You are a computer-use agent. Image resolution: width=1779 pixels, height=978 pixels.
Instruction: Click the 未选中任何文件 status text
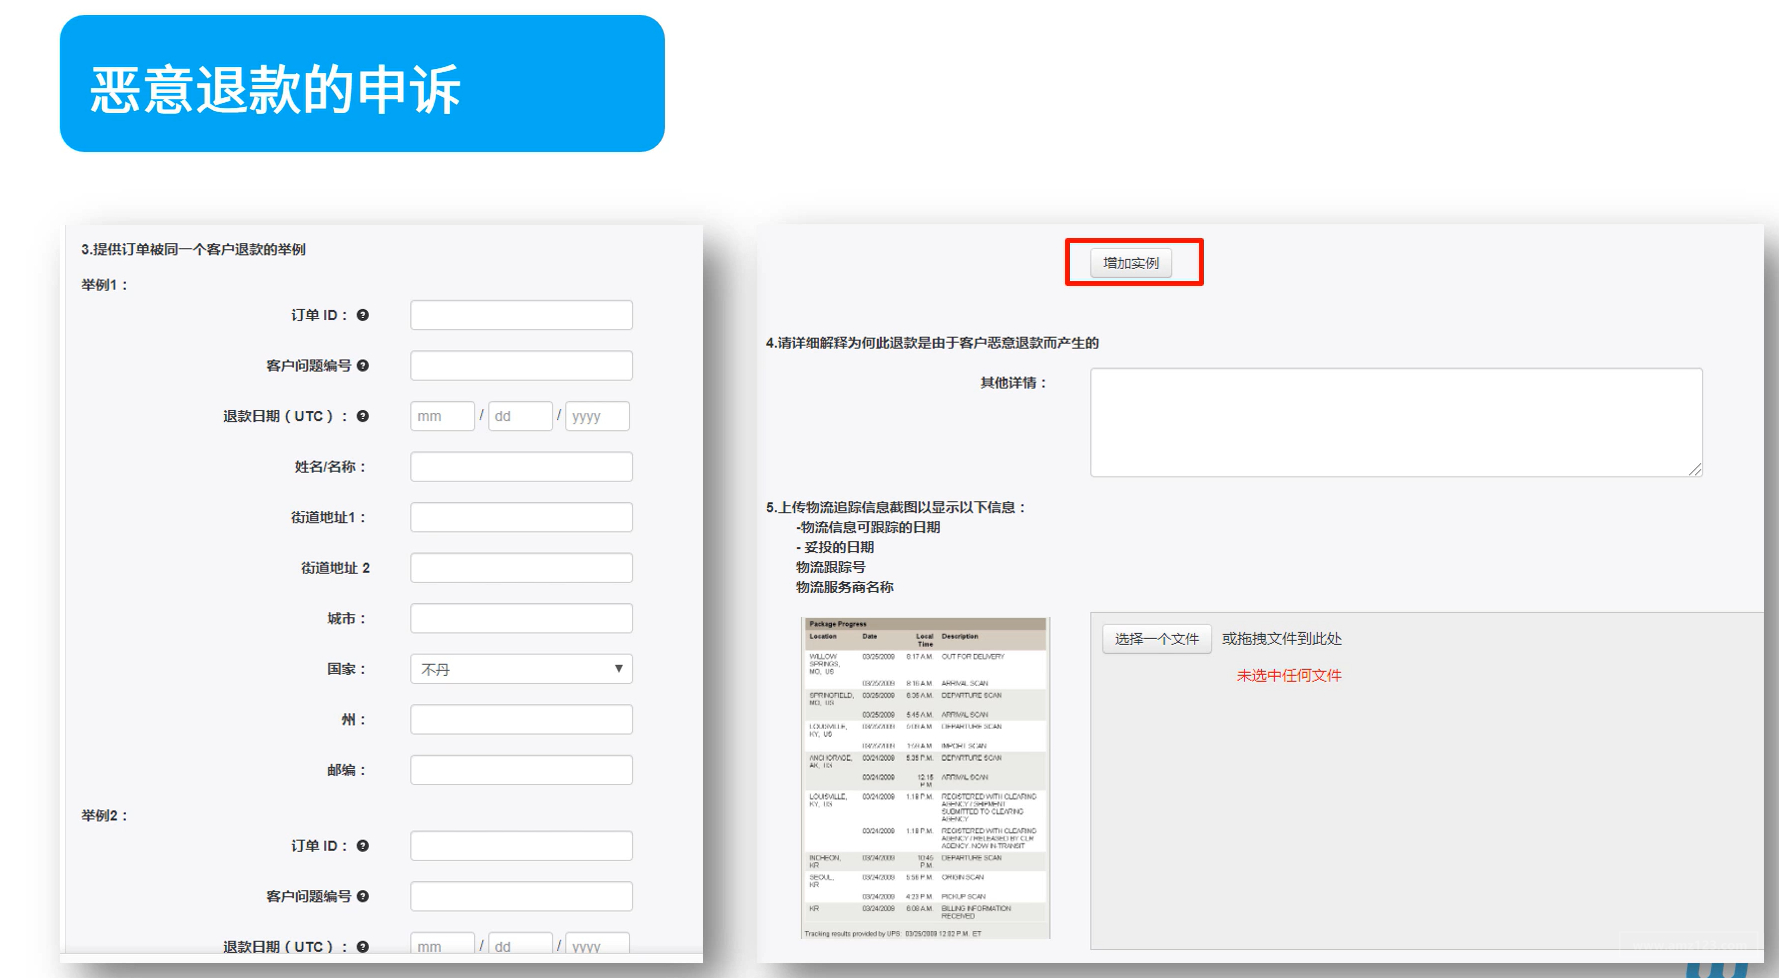click(x=1289, y=676)
